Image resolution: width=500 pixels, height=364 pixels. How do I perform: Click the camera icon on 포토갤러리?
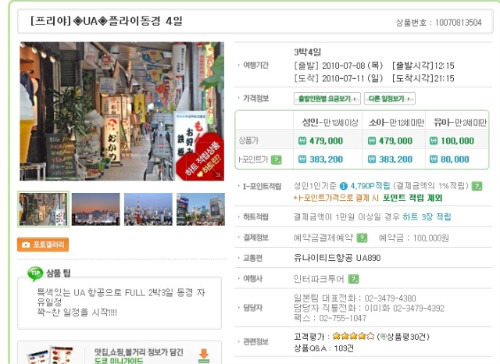coord(26,245)
